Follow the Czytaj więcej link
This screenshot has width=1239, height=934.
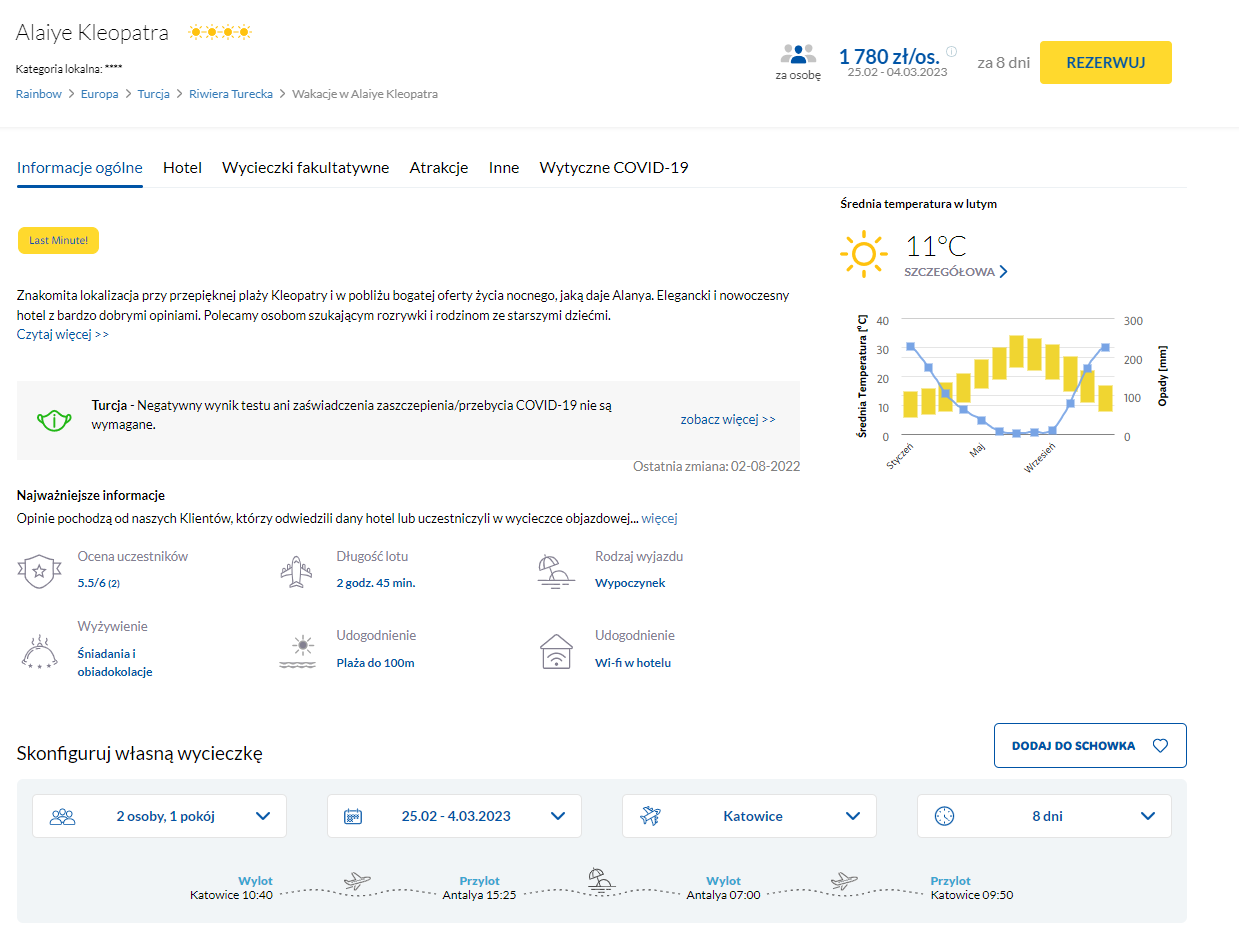pos(63,334)
